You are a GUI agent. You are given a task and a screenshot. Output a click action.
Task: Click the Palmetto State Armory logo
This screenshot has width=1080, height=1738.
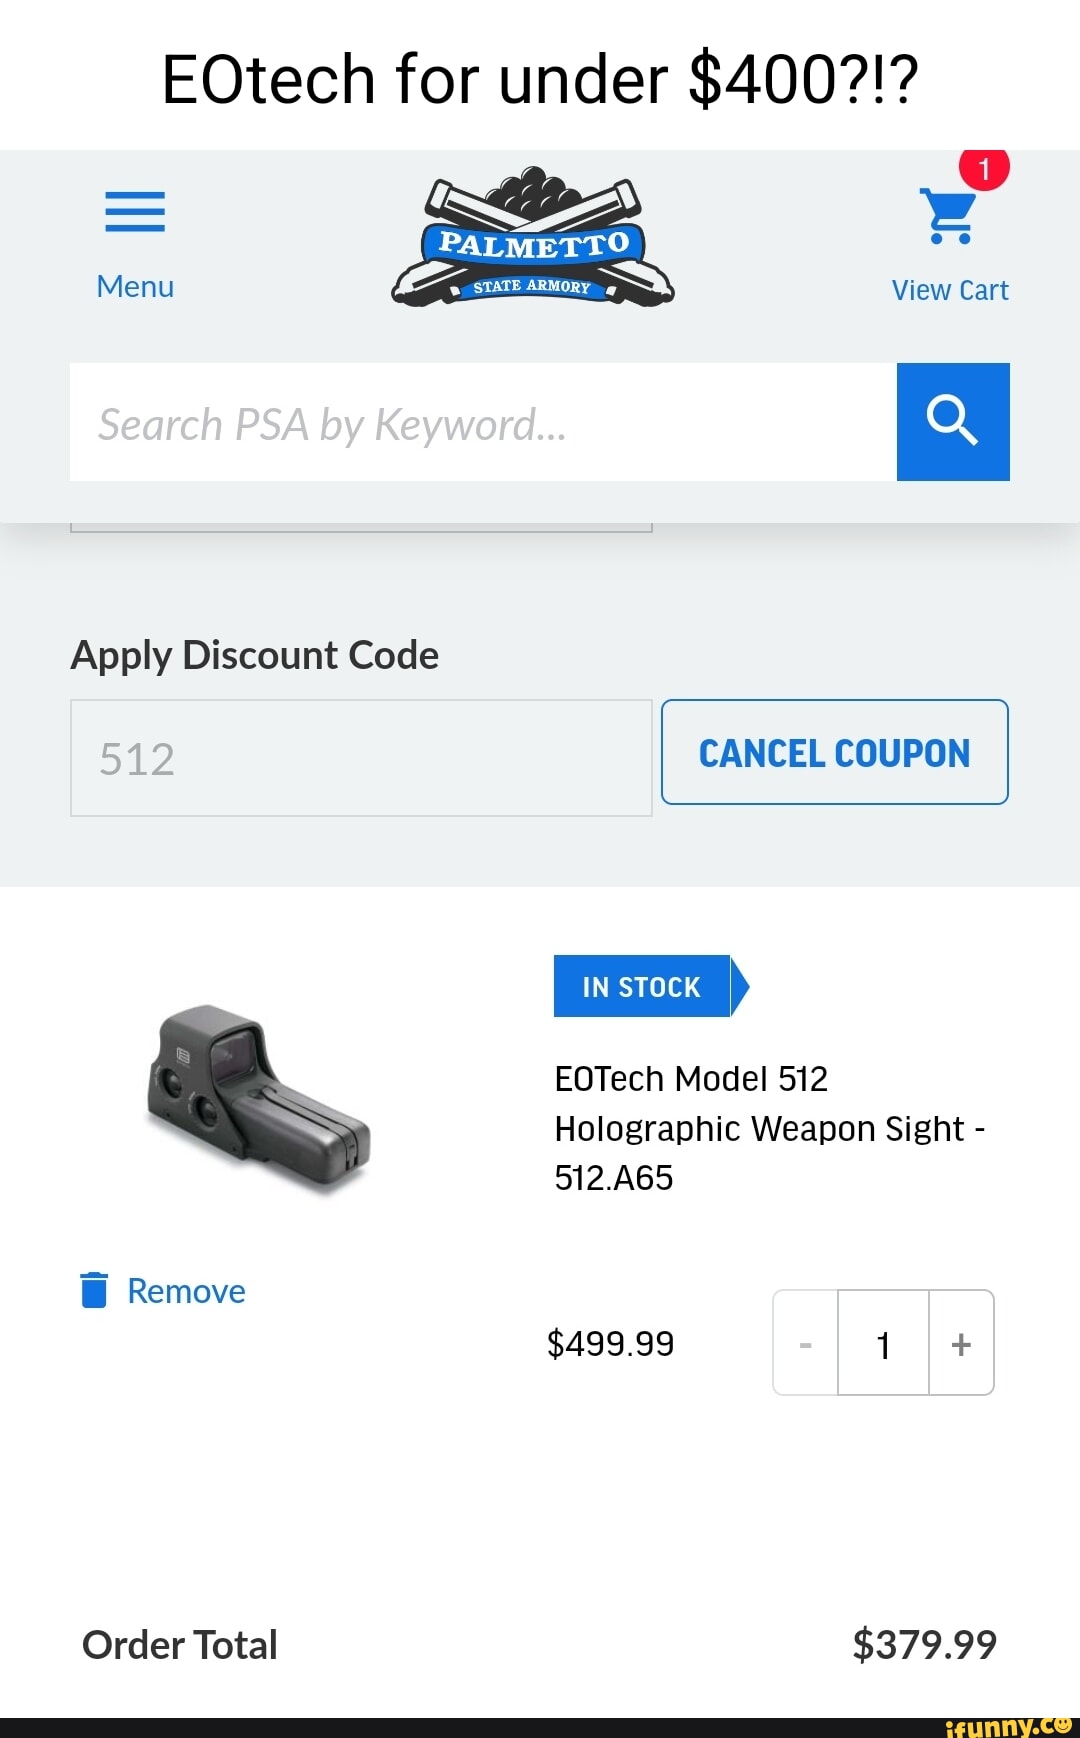coord(533,238)
